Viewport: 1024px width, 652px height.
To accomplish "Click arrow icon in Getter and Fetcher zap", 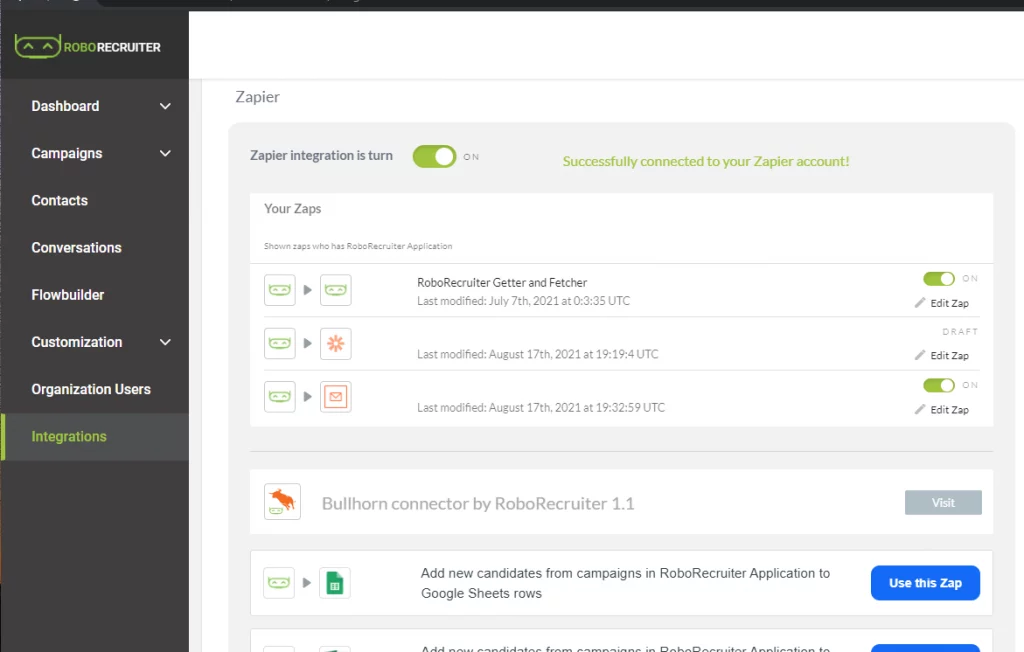I will tap(308, 290).
